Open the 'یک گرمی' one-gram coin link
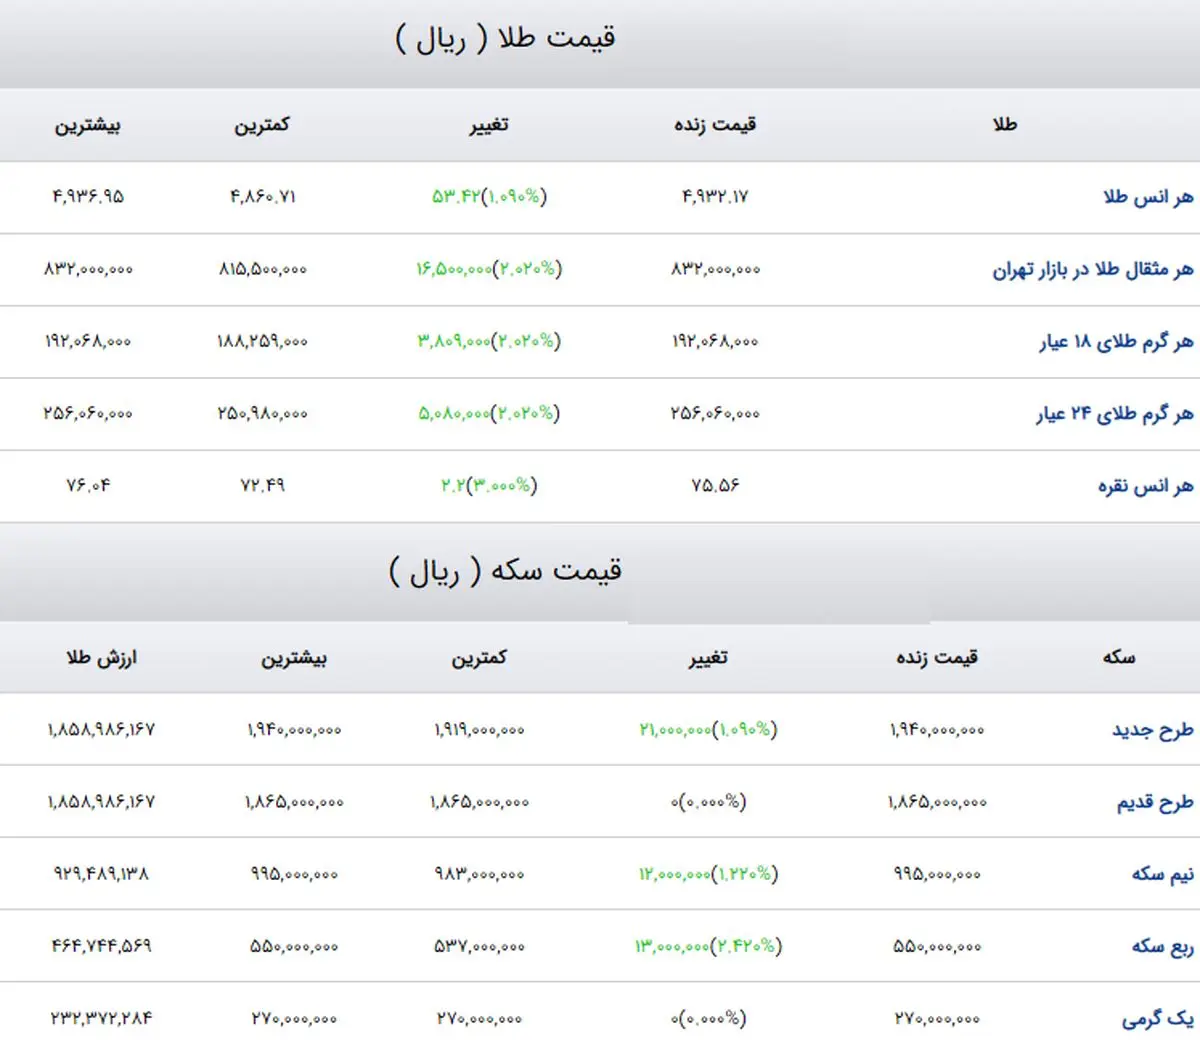Image resolution: width=1200 pixels, height=1045 pixels. coord(1157,1018)
